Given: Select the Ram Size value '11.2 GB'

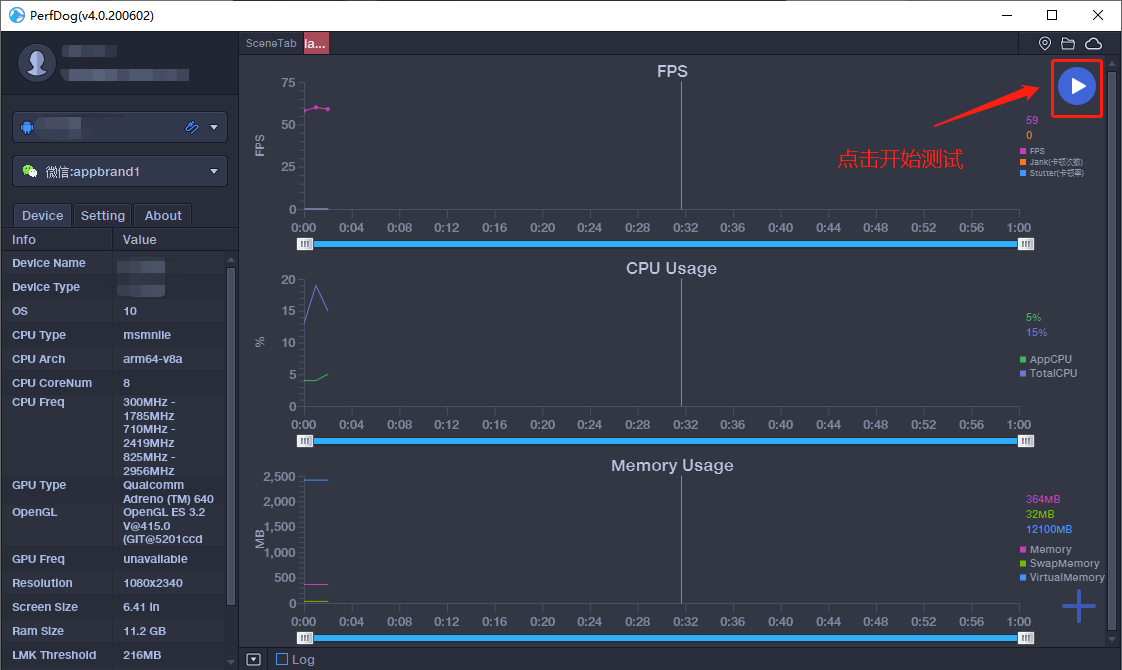Looking at the screenshot, I should [144, 631].
